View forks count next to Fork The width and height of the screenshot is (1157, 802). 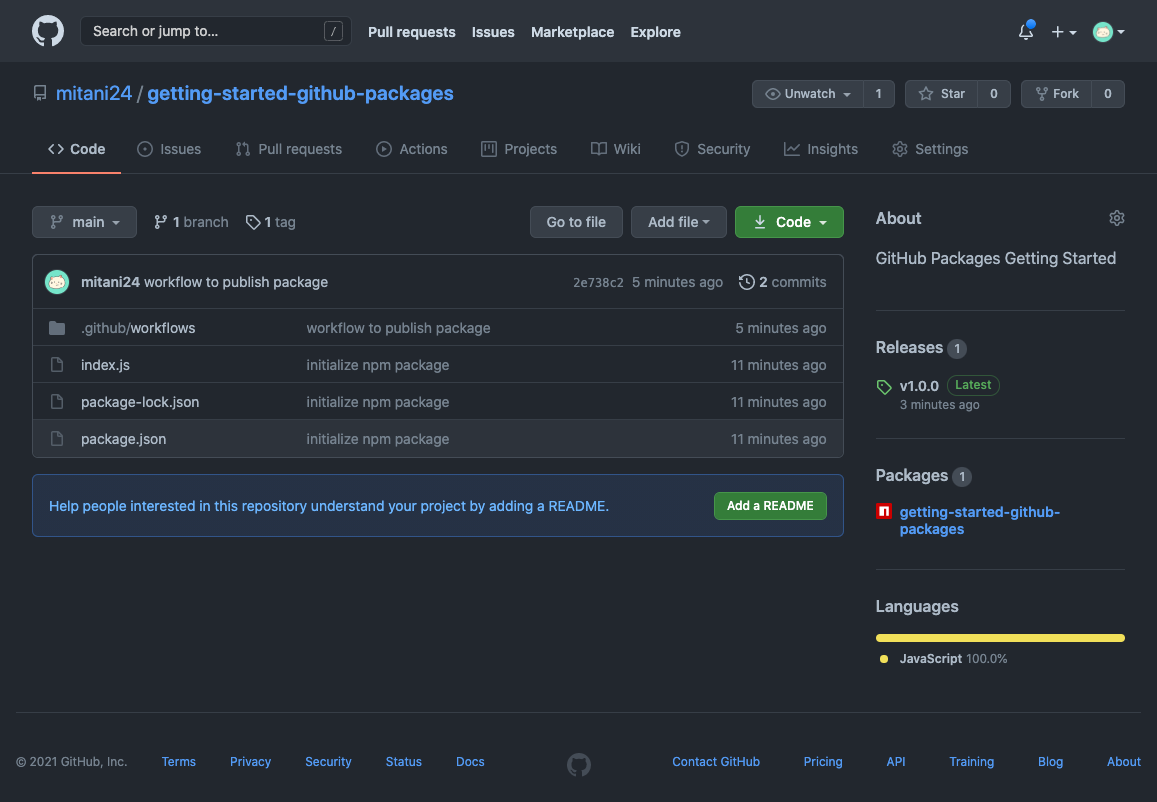[x=1108, y=94]
